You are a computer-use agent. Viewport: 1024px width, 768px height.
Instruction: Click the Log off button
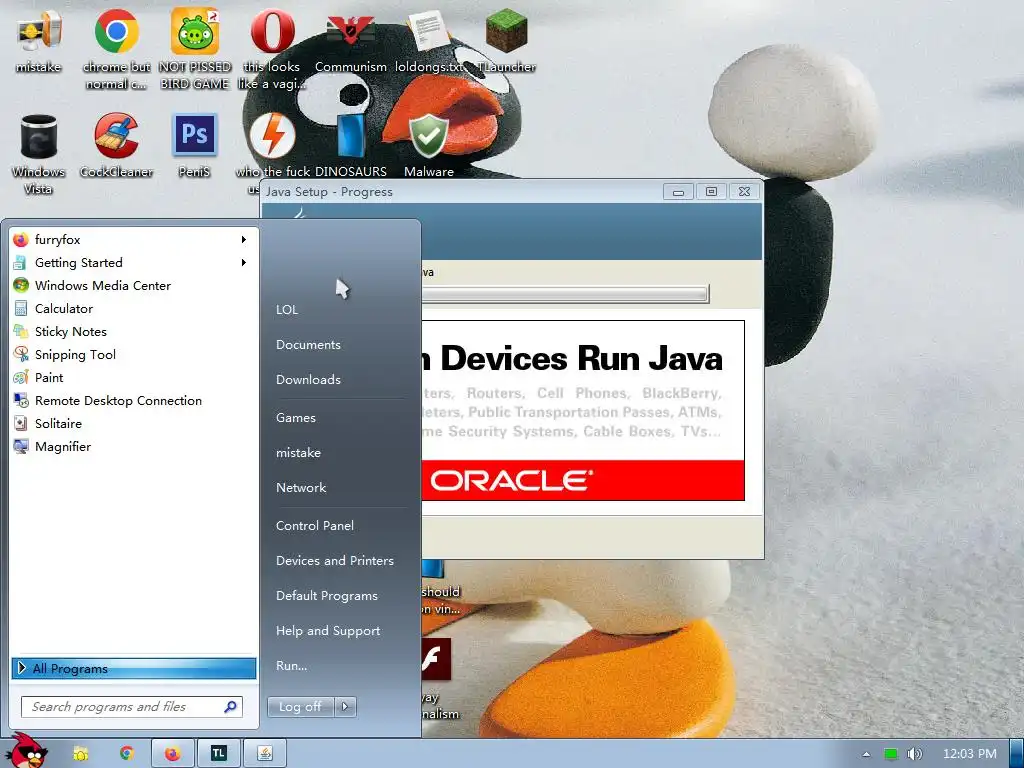(300, 706)
